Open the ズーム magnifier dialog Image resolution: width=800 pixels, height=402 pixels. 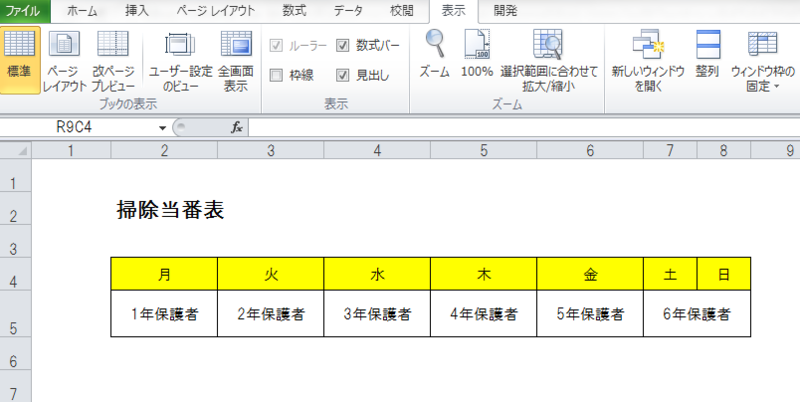click(x=434, y=54)
